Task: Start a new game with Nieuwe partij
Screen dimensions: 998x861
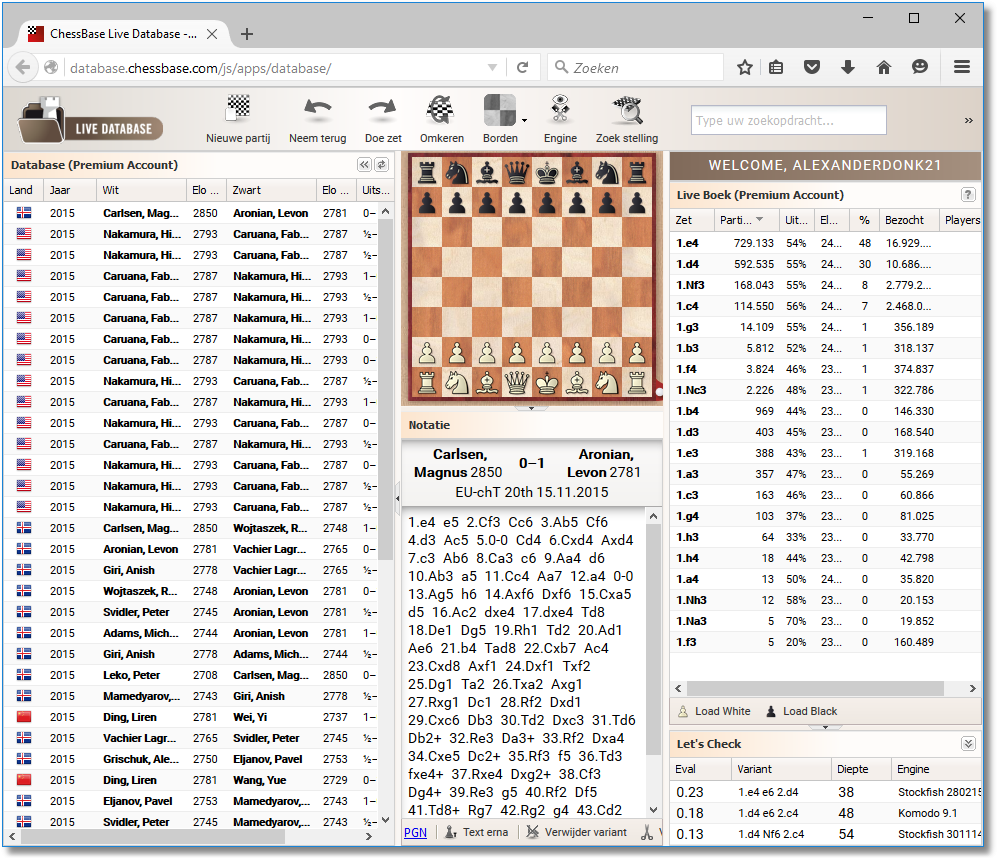Action: [x=238, y=118]
